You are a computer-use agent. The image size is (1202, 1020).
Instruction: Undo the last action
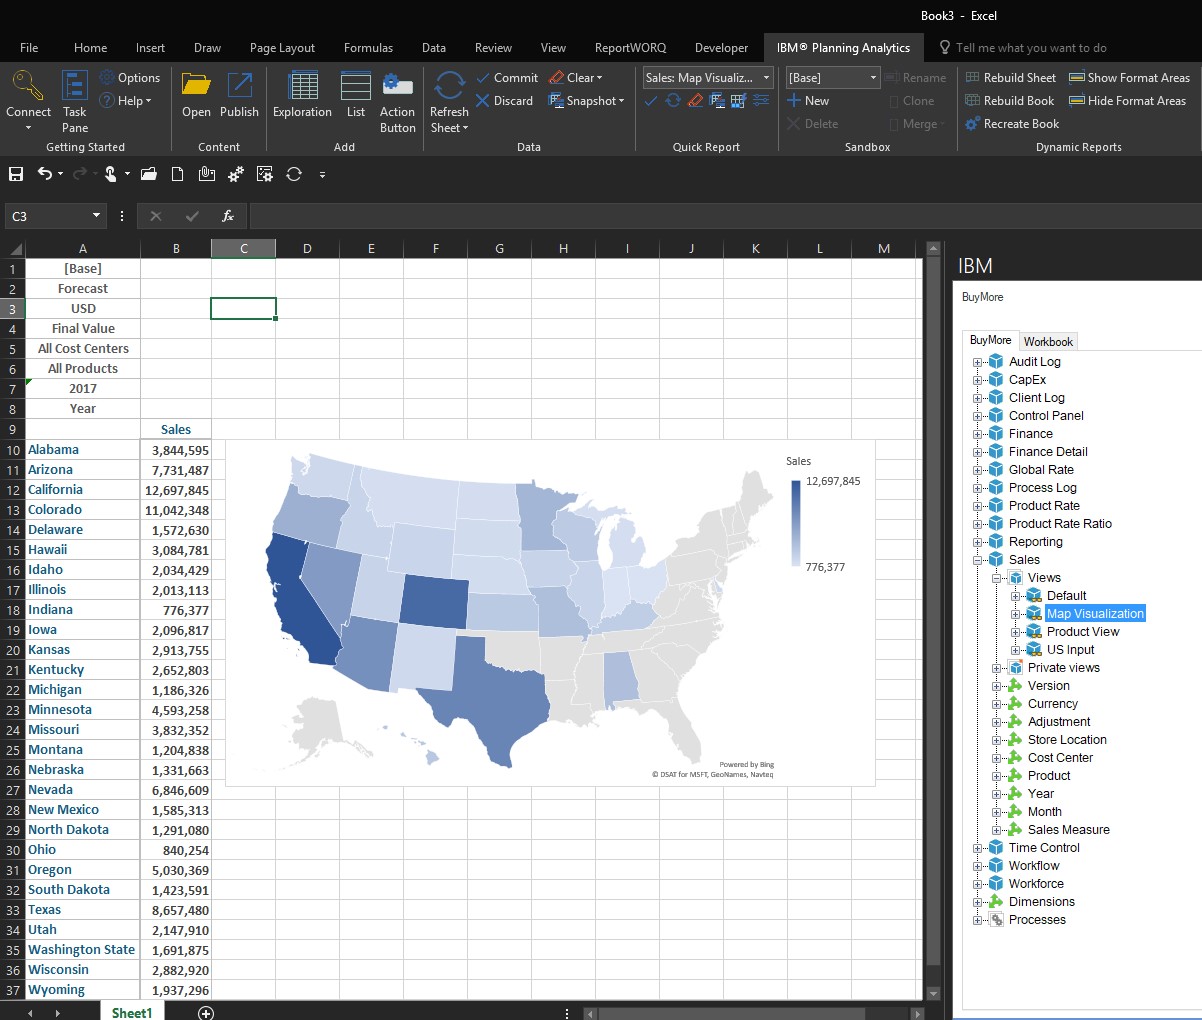click(44, 174)
